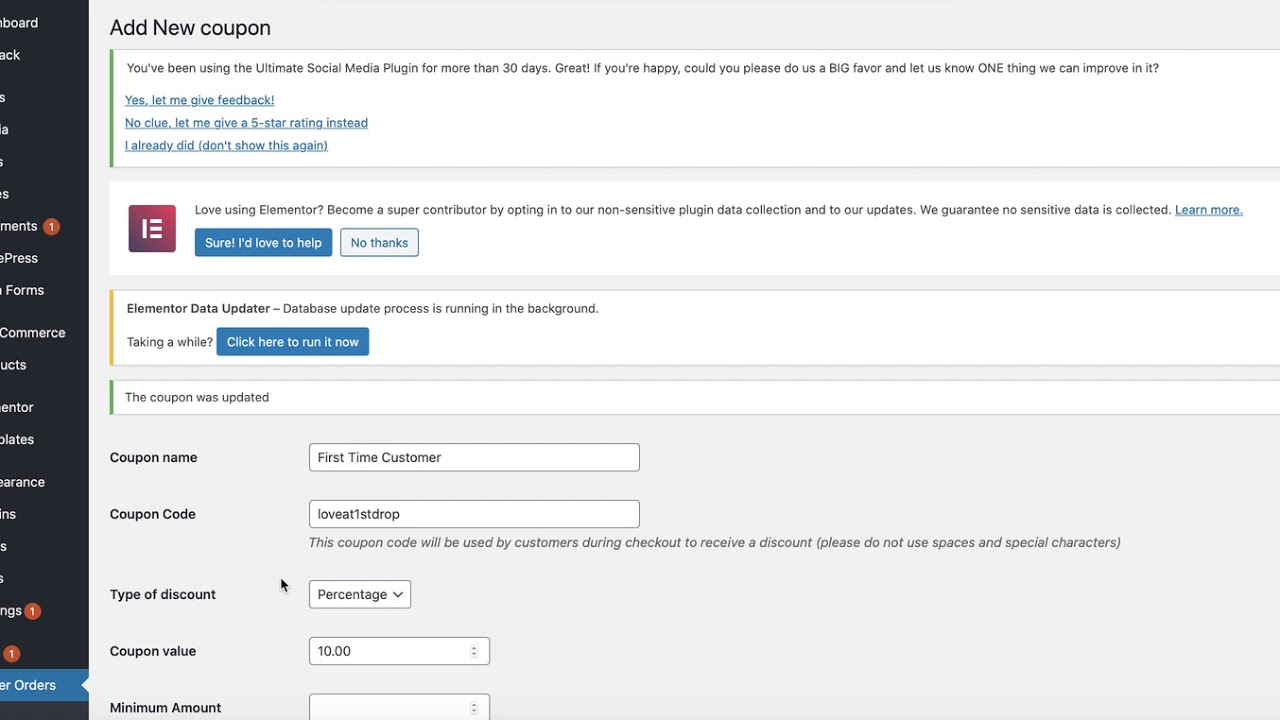This screenshot has height=720, width=1280.
Task: Click the sidebar item ending in 'ePress'
Action: tap(19, 258)
